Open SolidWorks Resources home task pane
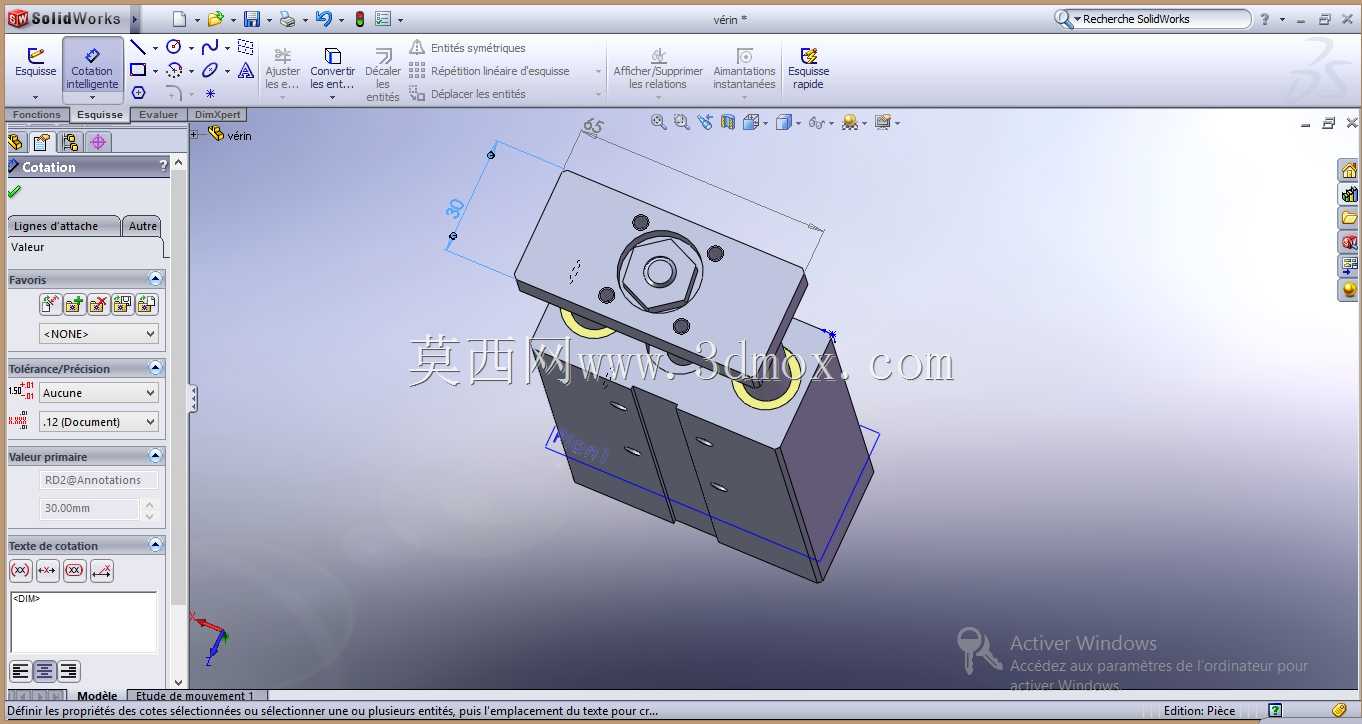 tap(1349, 170)
